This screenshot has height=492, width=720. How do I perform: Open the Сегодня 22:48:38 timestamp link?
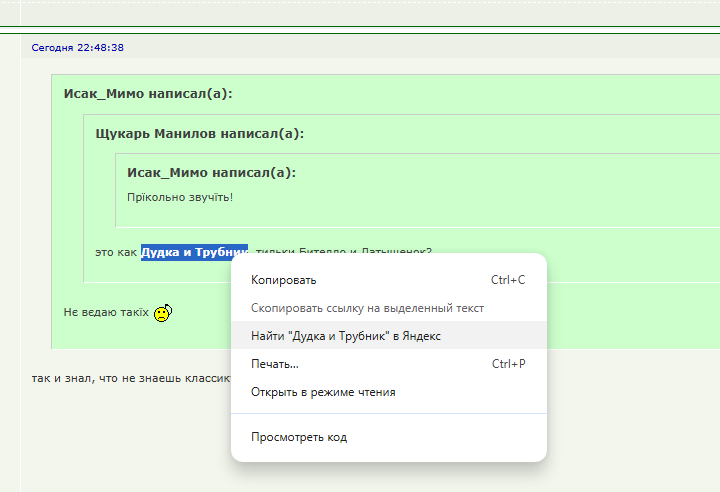click(x=77, y=47)
